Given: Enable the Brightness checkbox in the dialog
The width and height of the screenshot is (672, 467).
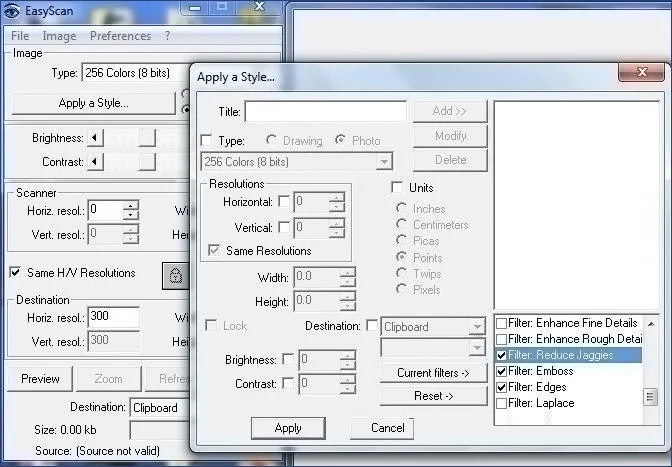Looking at the screenshot, I should pos(288,359).
